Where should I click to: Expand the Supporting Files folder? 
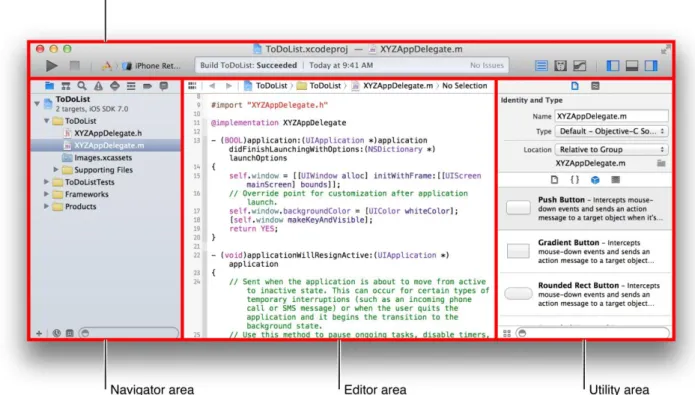[56, 169]
